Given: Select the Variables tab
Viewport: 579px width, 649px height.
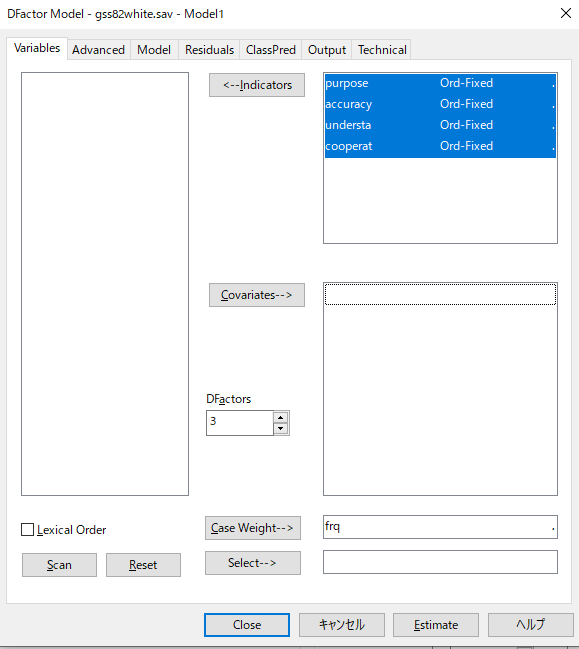Looking at the screenshot, I should (x=37, y=48).
